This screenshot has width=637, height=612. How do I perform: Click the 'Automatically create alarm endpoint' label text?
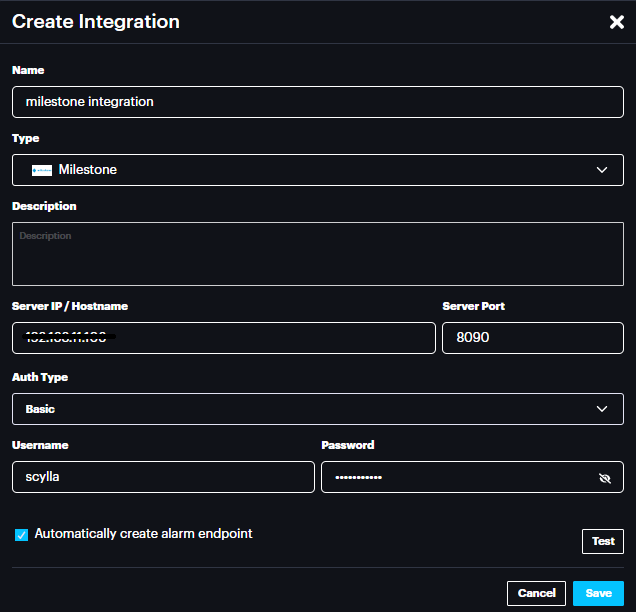click(x=143, y=534)
